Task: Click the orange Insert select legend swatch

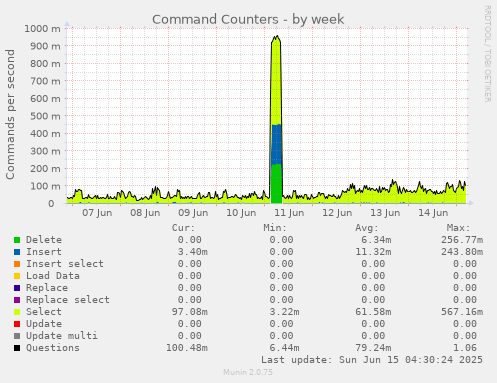Action: 17,264
